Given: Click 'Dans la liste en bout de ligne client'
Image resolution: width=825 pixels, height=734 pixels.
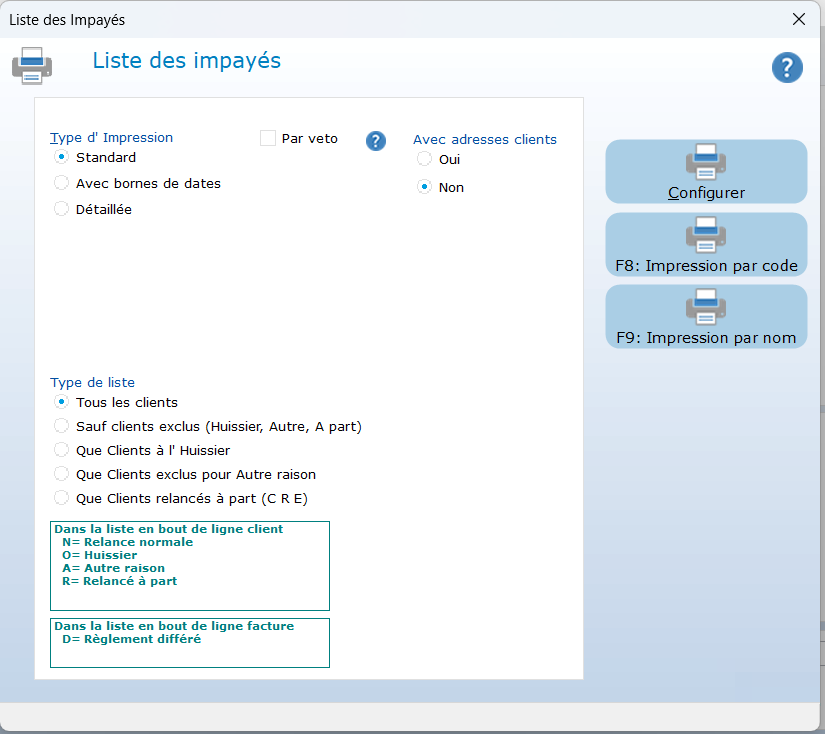Looking at the screenshot, I should 168,529.
